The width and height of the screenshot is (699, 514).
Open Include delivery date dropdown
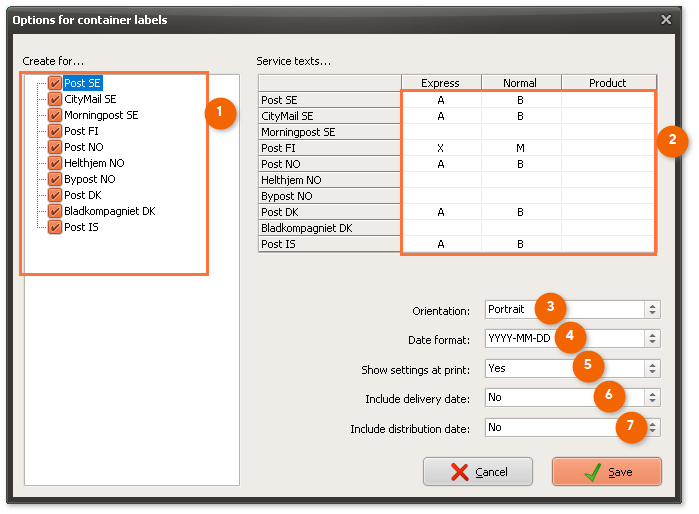click(573, 398)
